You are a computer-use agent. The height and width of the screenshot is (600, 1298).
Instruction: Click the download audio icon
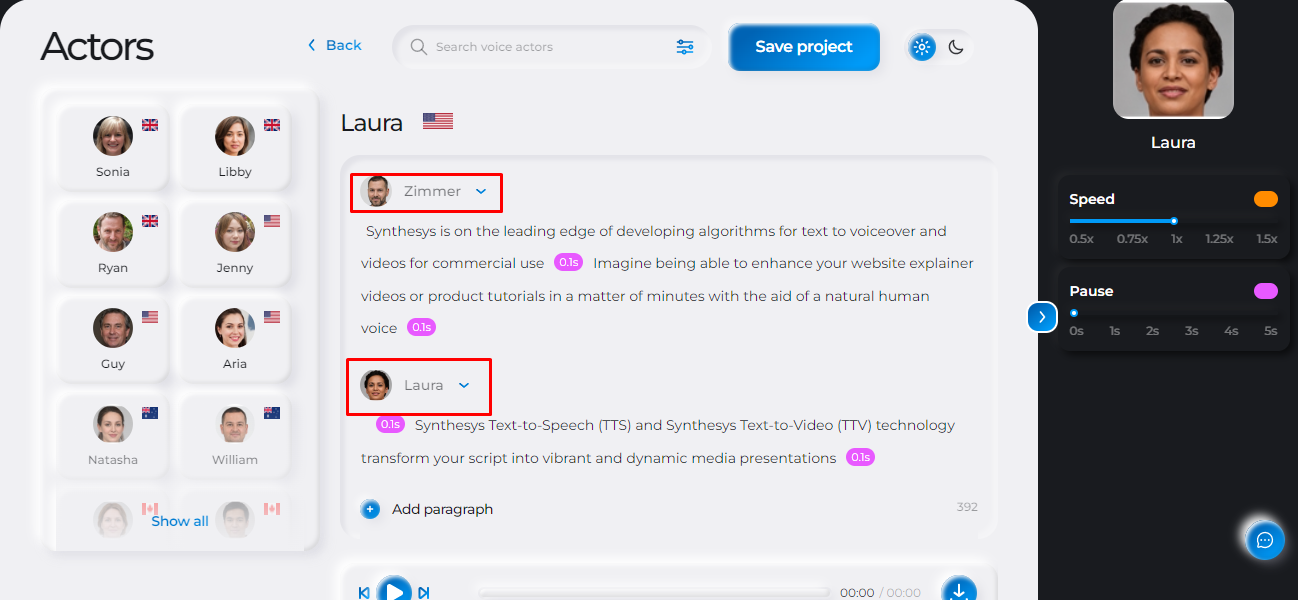(x=959, y=590)
